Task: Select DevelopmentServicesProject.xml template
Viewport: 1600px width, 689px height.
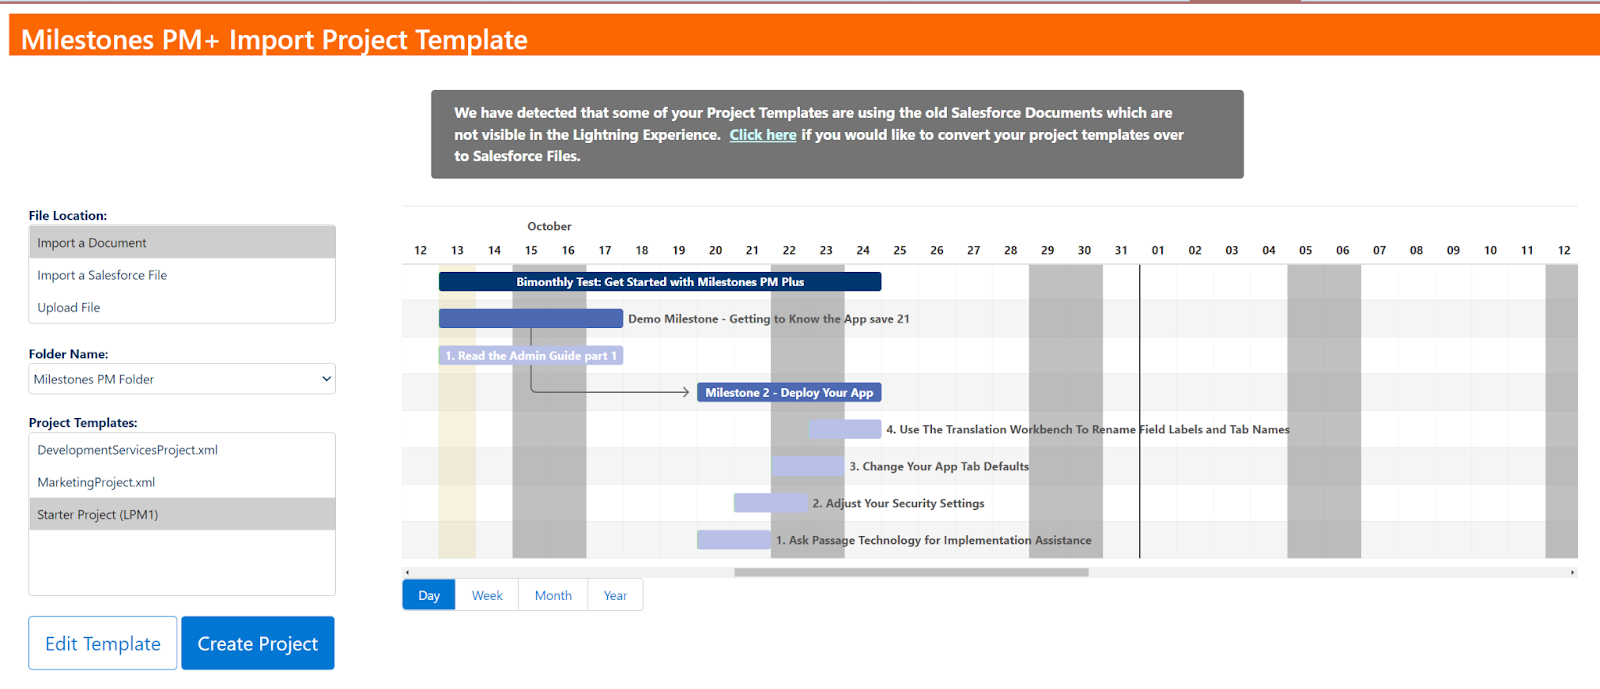Action: pos(182,450)
